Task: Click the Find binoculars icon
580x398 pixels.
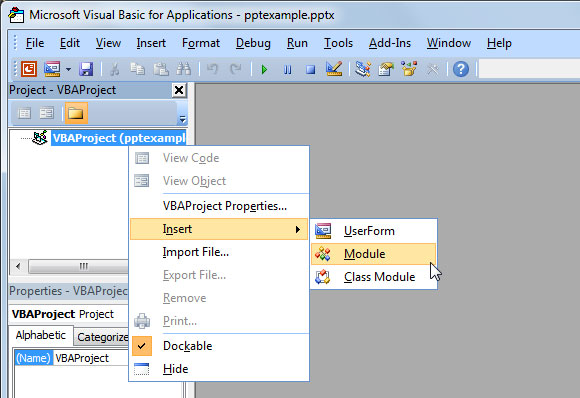Action: 183,69
